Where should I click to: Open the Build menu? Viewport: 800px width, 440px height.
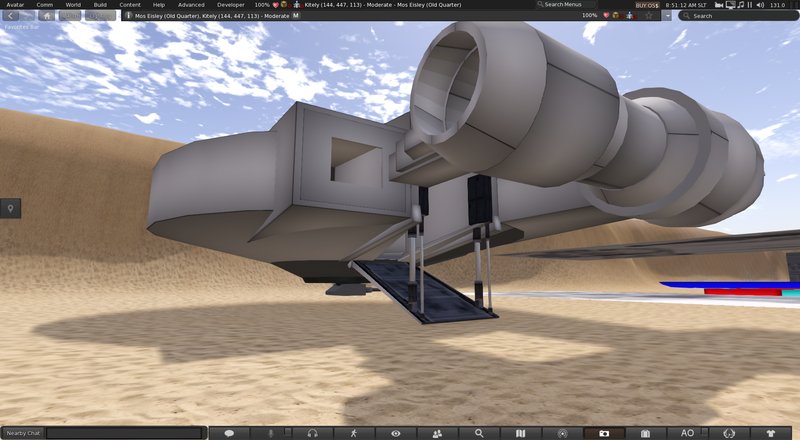(x=100, y=5)
